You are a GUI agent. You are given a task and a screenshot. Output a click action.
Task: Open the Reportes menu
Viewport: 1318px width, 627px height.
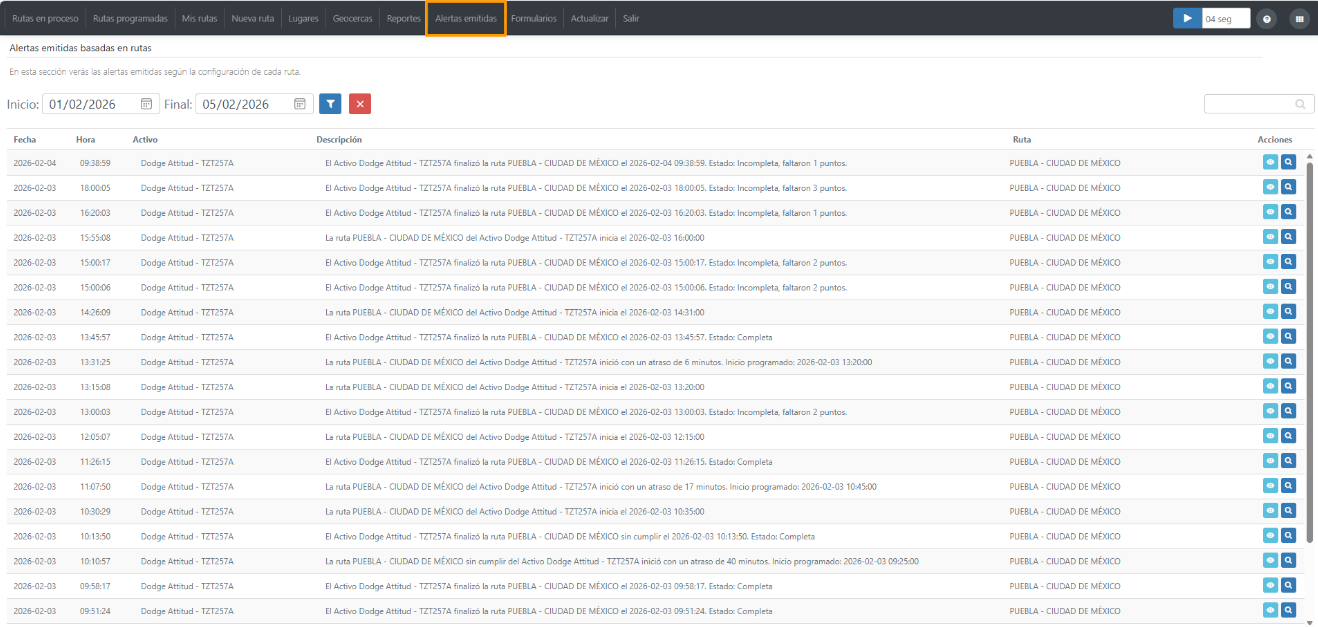403,18
